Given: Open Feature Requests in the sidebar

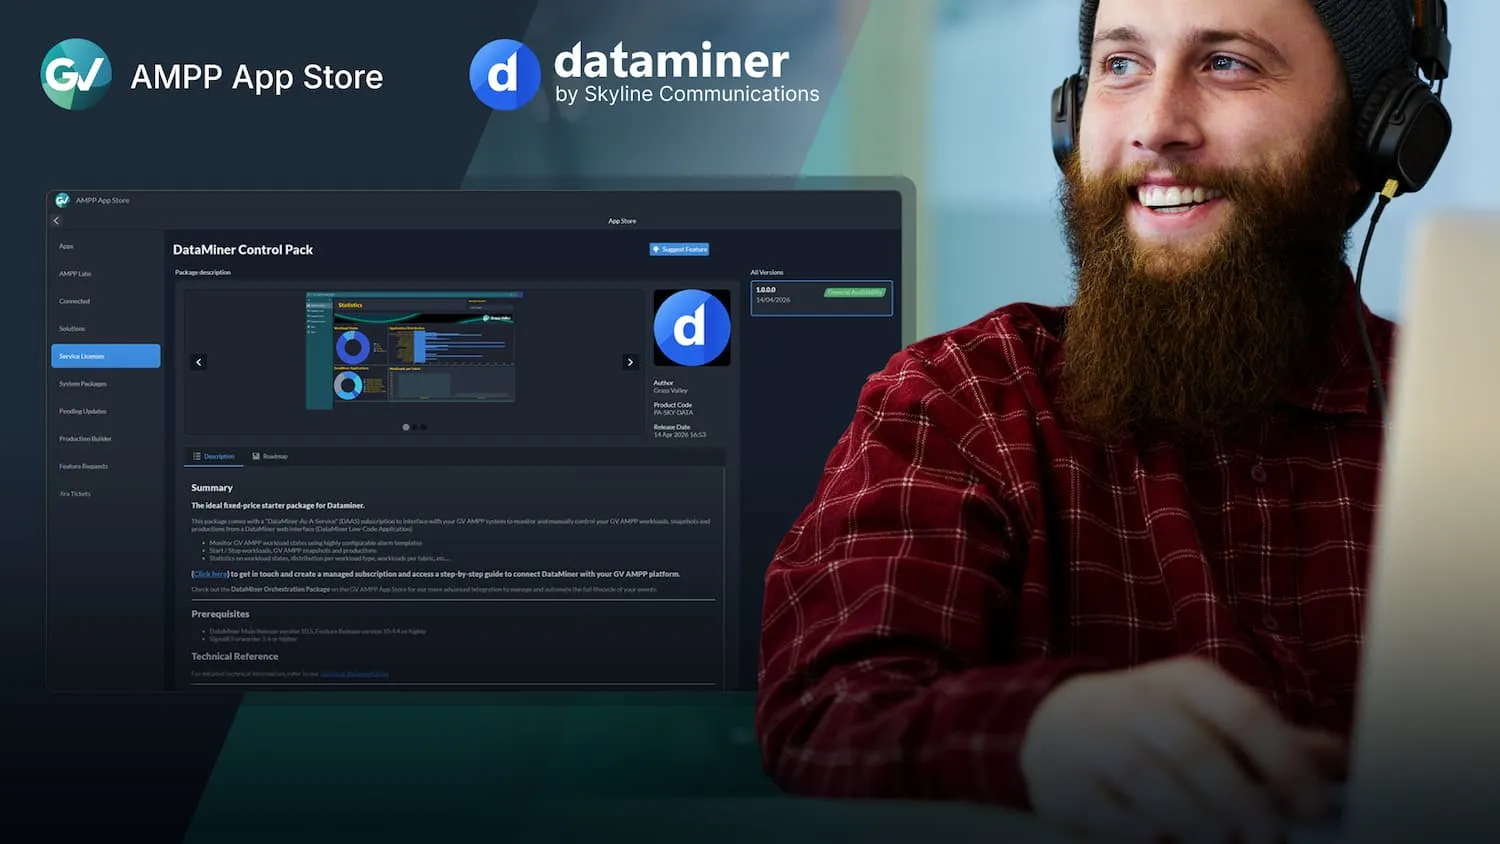Looking at the screenshot, I should pos(83,466).
